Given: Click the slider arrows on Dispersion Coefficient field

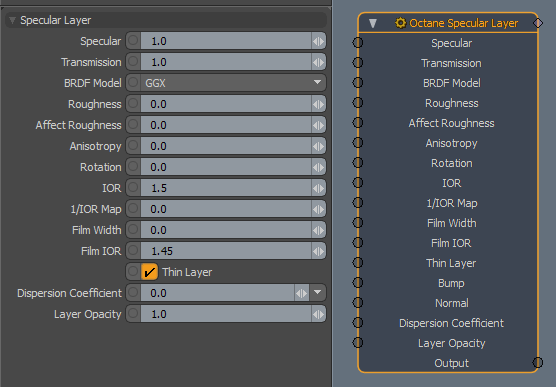Looking at the screenshot, I should (x=301, y=293).
